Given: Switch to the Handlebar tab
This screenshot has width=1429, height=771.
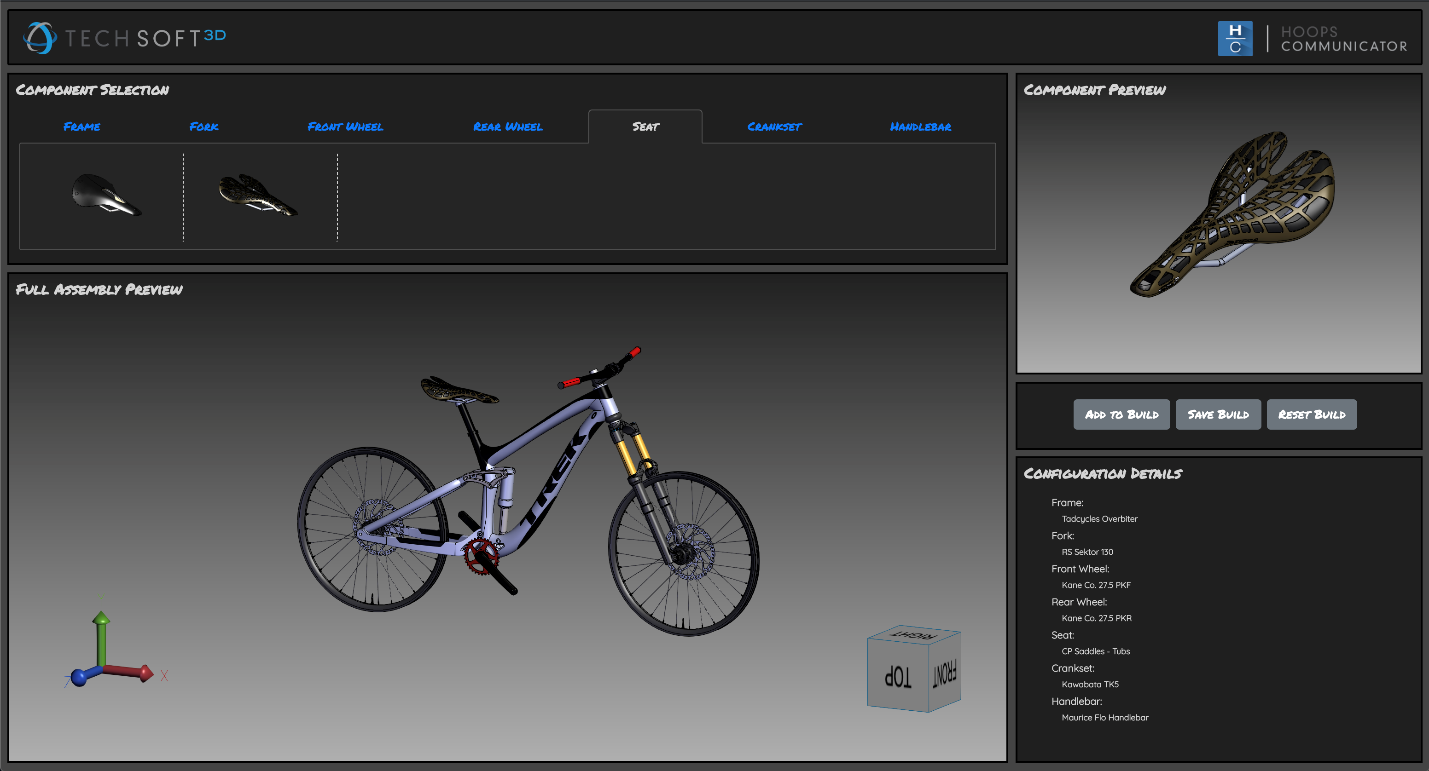Looking at the screenshot, I should point(919,127).
